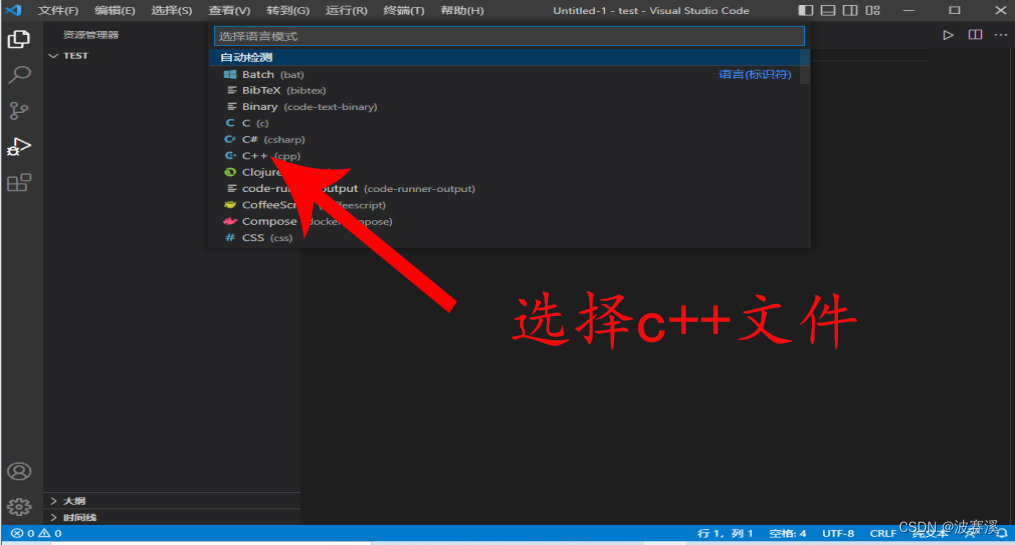
Task: Click the VS Code logo icon
Action: pos(13,10)
